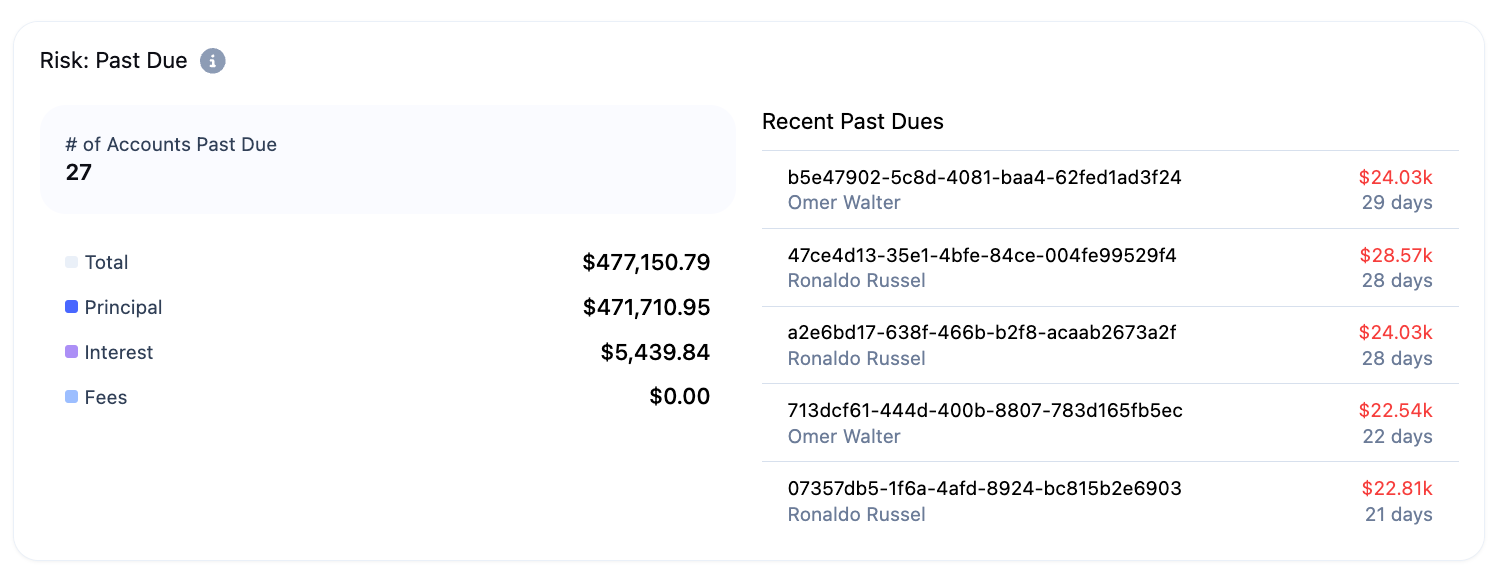The height and width of the screenshot is (574, 1506).
Task: Click the # of Accounts Past Due card
Action: coord(388,159)
